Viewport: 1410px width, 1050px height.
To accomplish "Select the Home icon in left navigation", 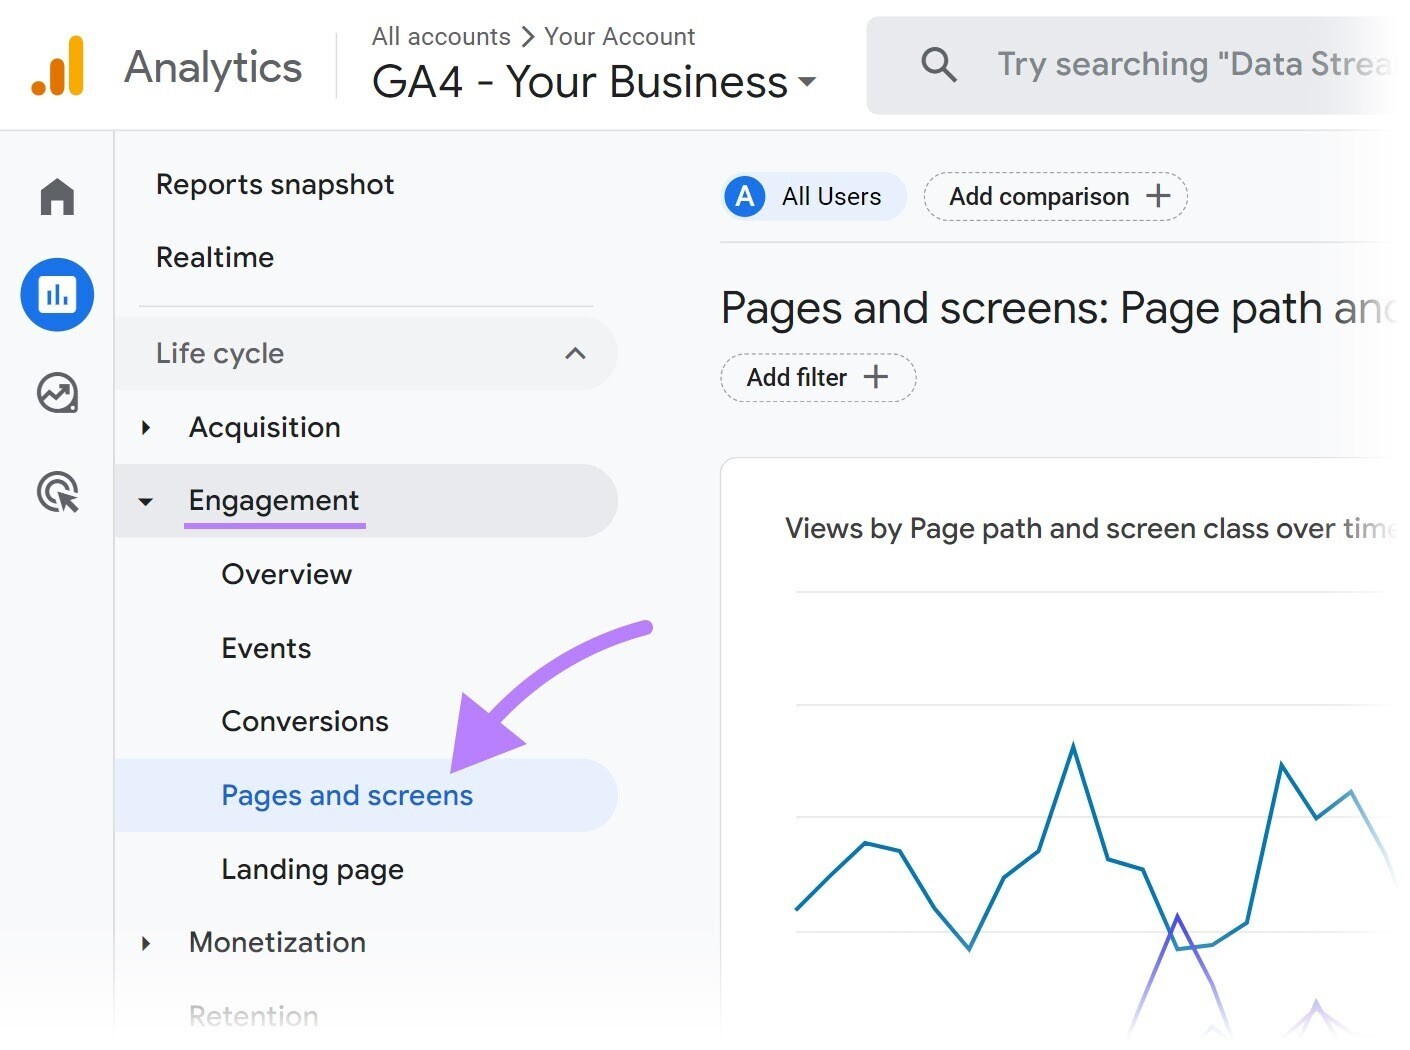I will coord(57,196).
